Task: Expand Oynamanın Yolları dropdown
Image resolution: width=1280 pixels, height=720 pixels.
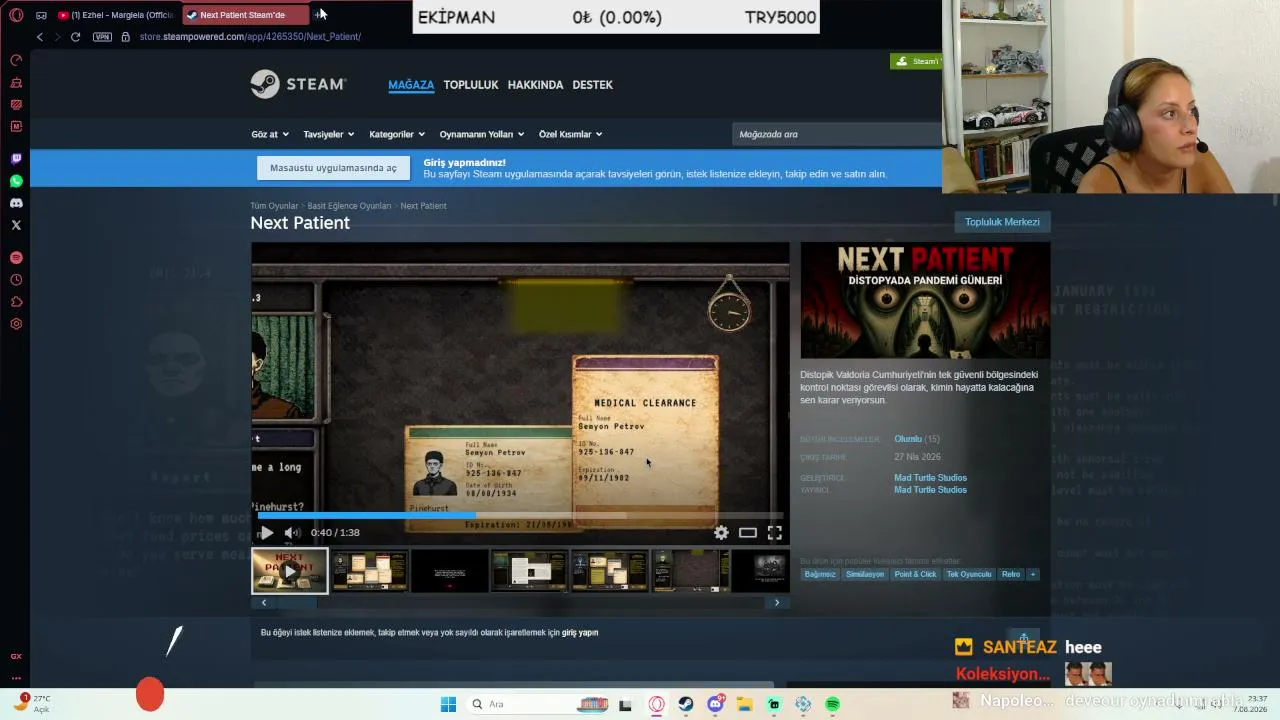Action: coord(482,134)
